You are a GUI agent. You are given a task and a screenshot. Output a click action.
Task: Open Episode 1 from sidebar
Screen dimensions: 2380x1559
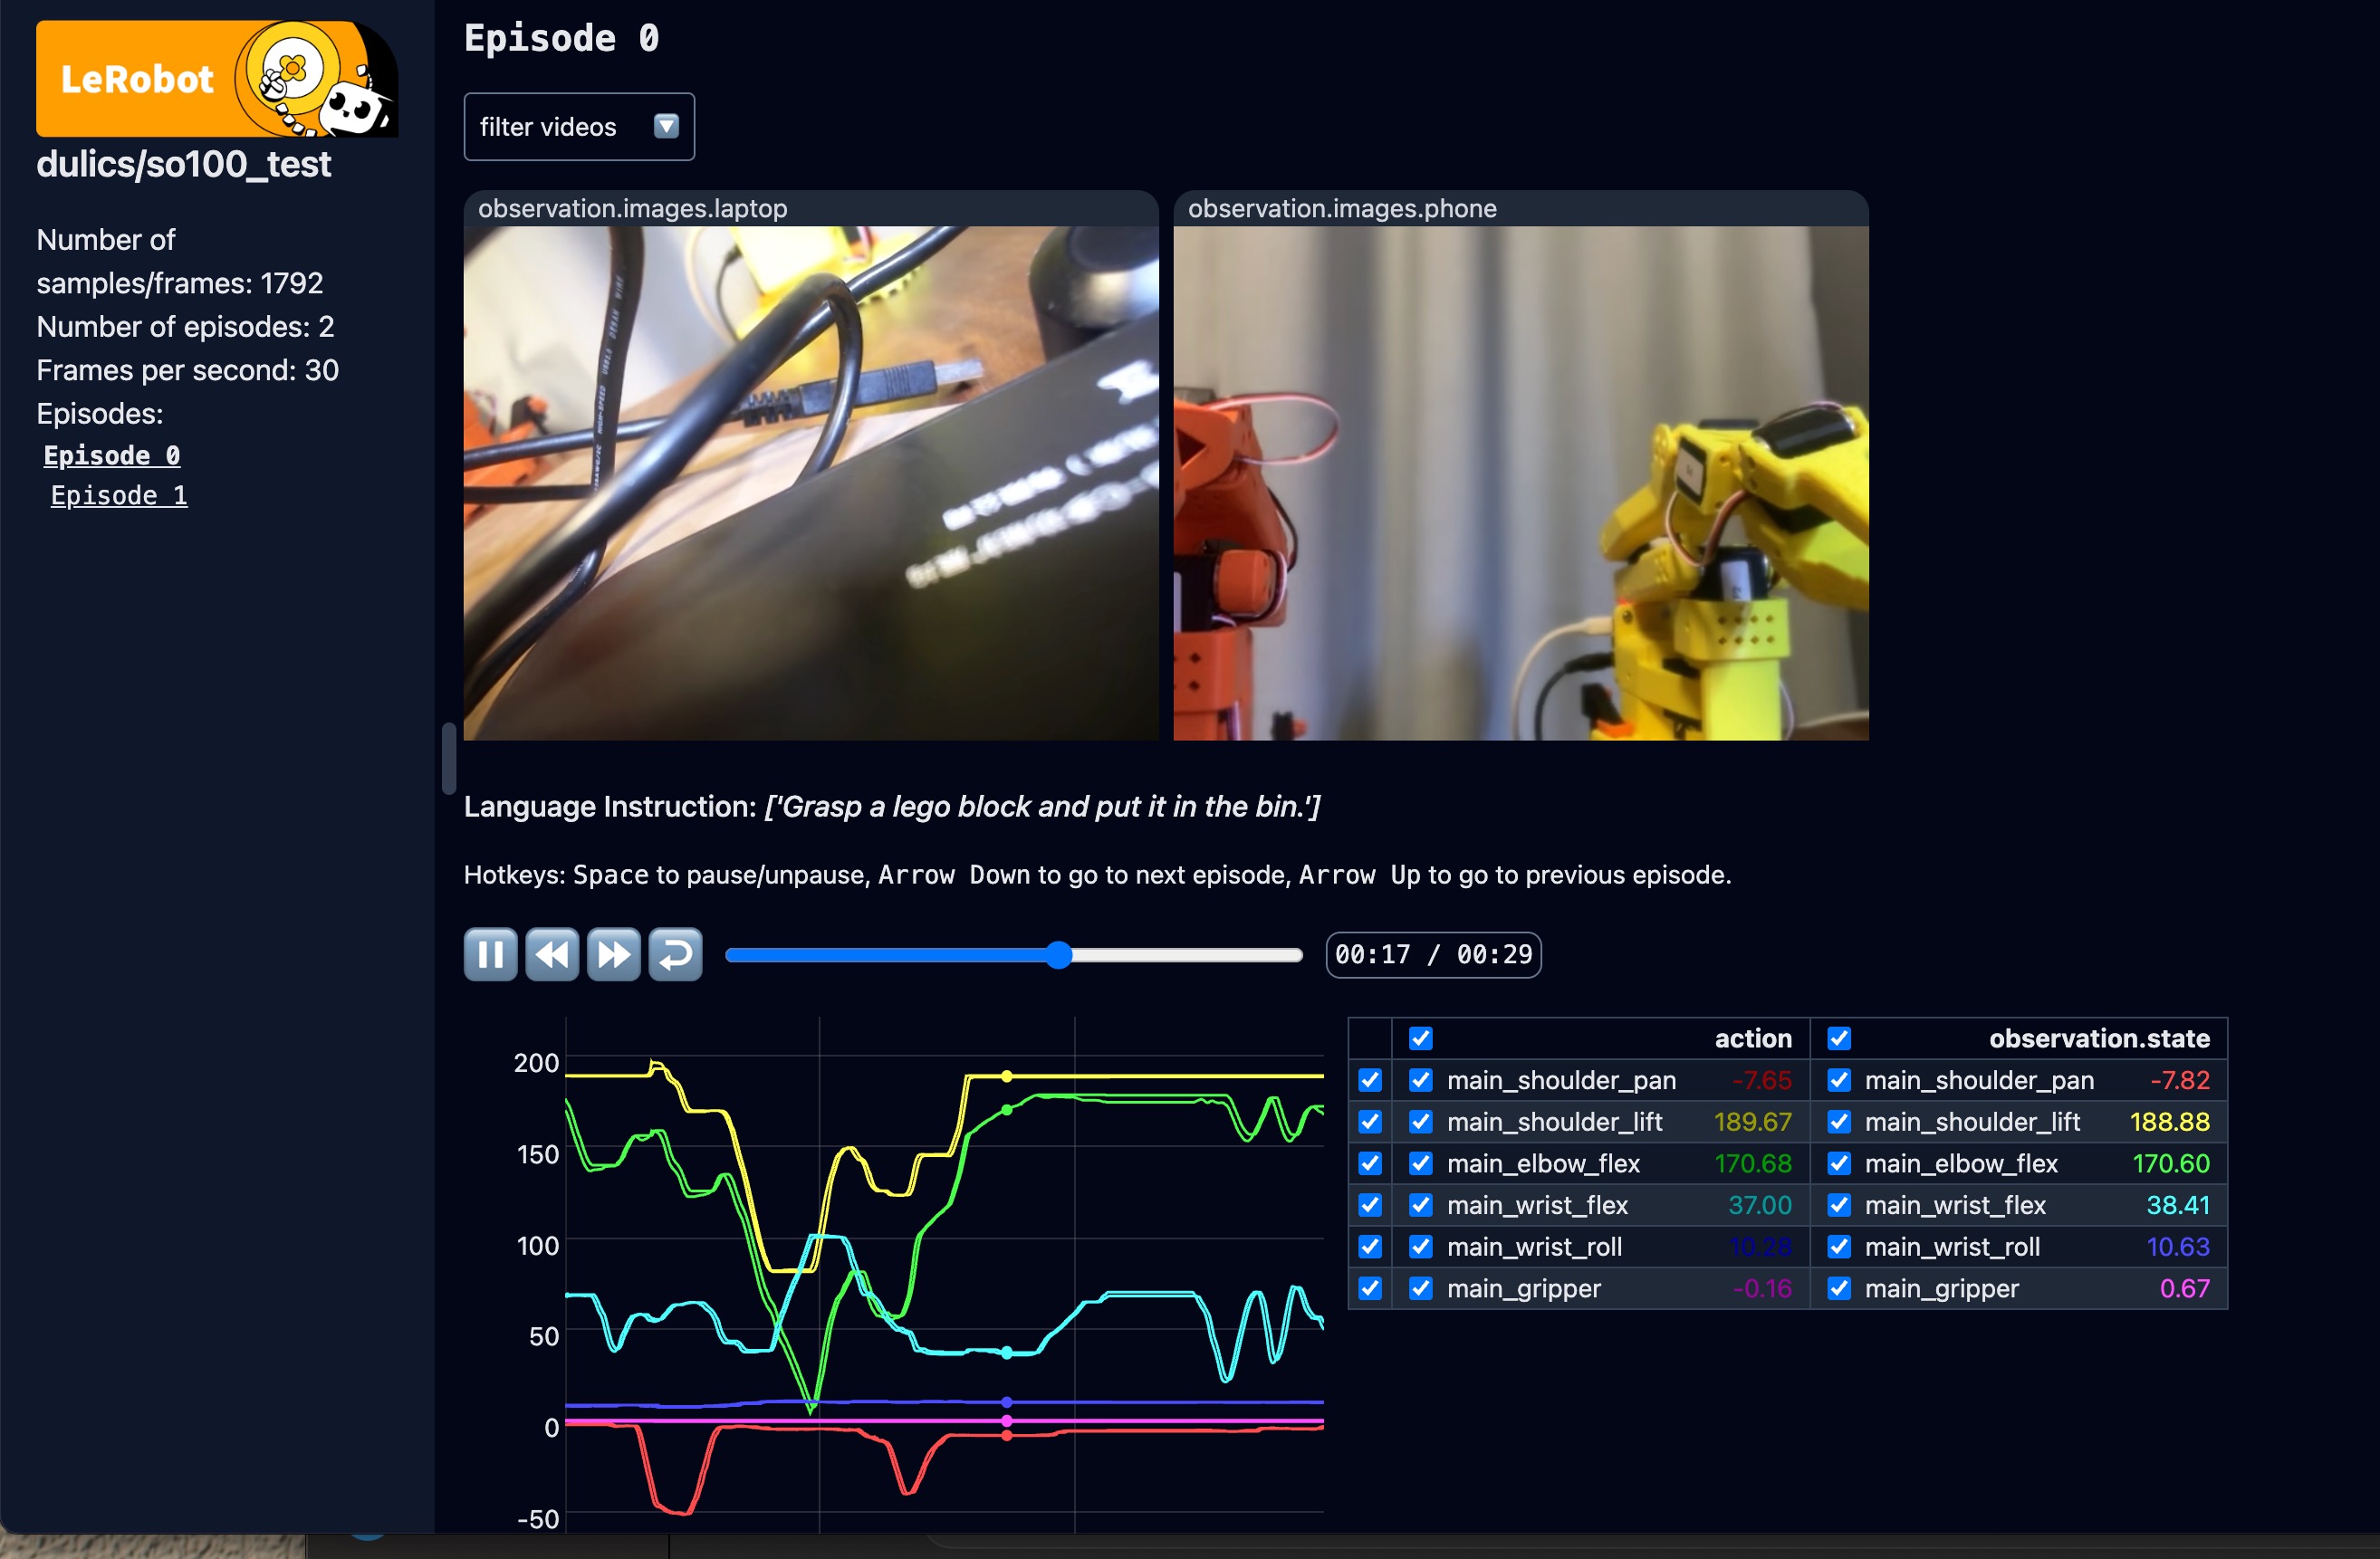click(x=119, y=495)
